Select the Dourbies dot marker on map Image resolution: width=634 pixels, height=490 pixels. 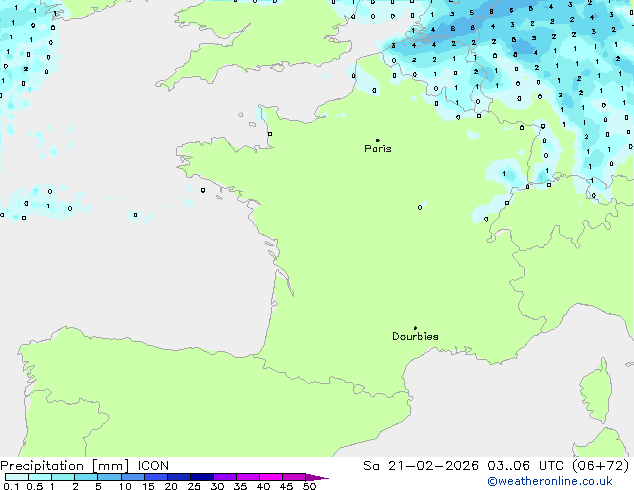click(x=415, y=328)
